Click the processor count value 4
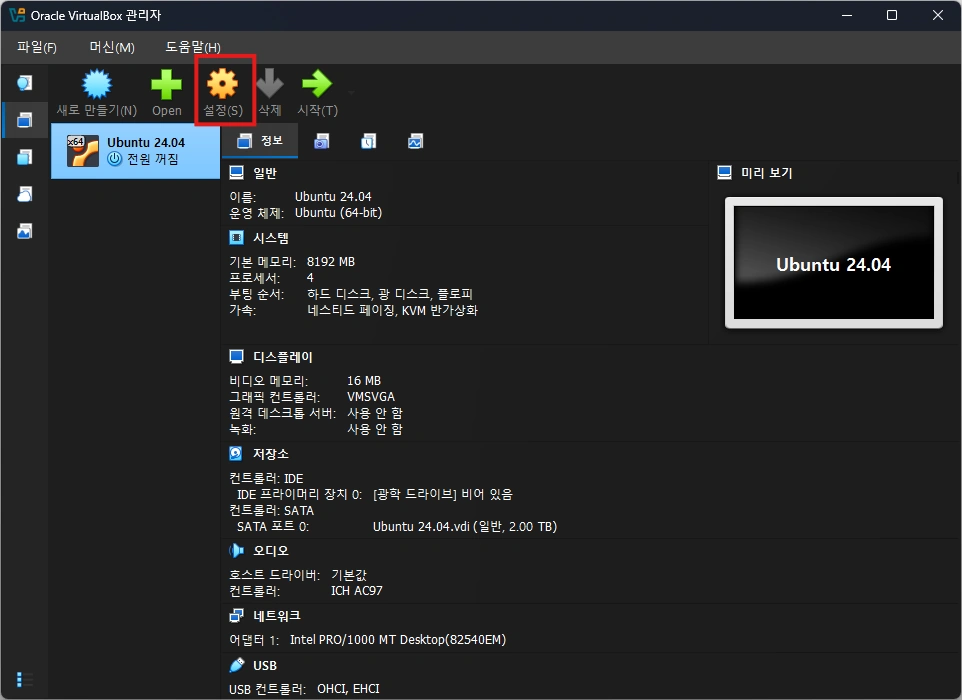The image size is (962, 700). (x=310, y=278)
